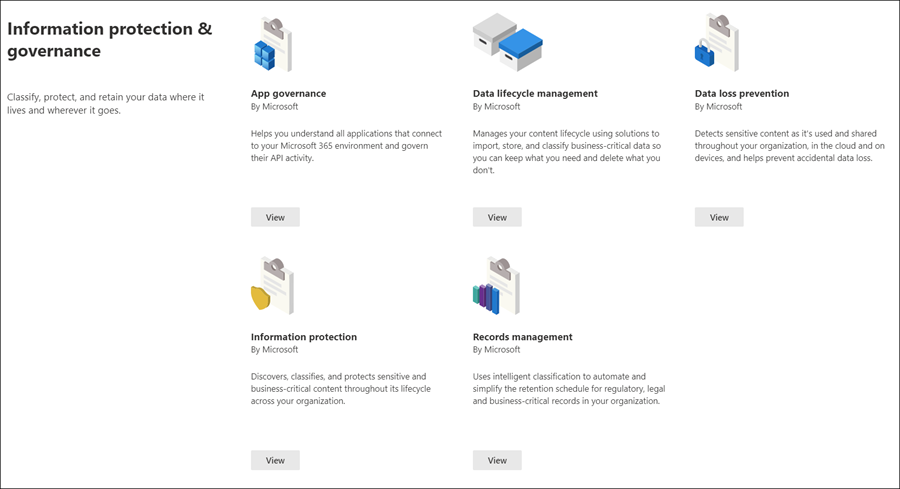Click the Information protection card title

point(304,337)
